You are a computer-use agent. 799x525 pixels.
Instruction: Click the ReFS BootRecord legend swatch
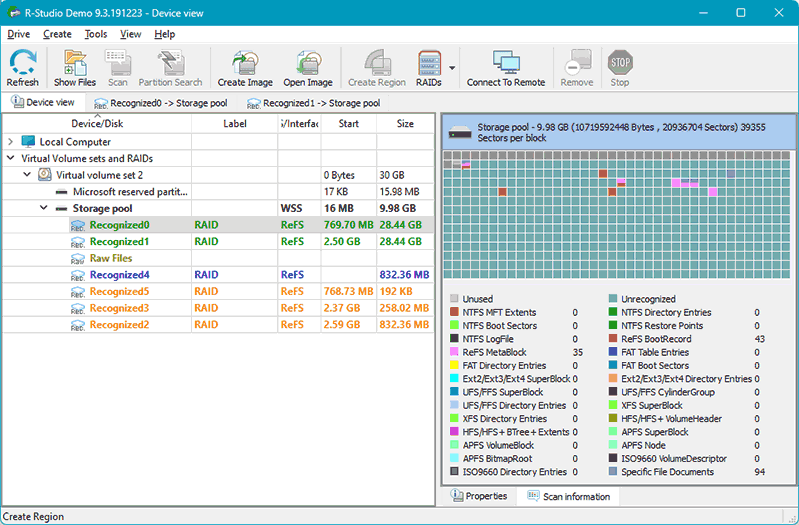[x=613, y=338]
